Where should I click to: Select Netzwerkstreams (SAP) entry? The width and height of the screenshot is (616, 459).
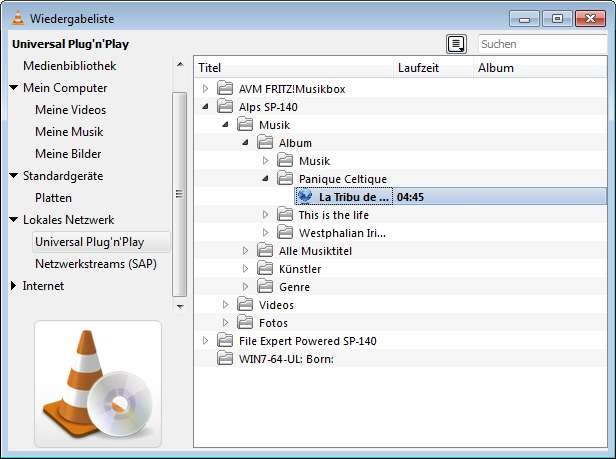coord(96,264)
